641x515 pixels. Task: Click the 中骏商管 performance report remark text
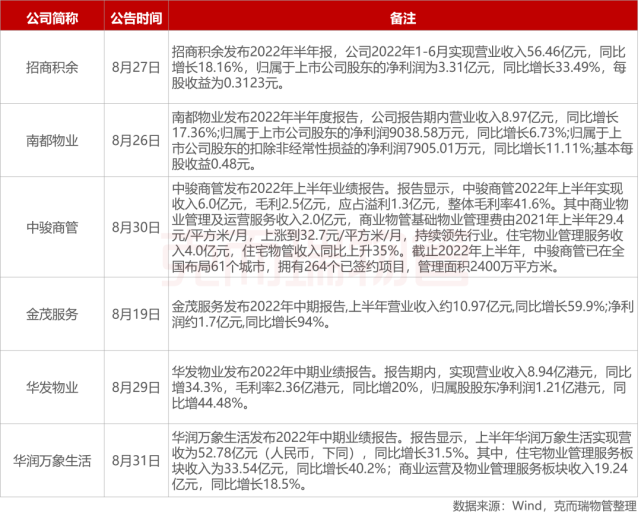click(400, 227)
